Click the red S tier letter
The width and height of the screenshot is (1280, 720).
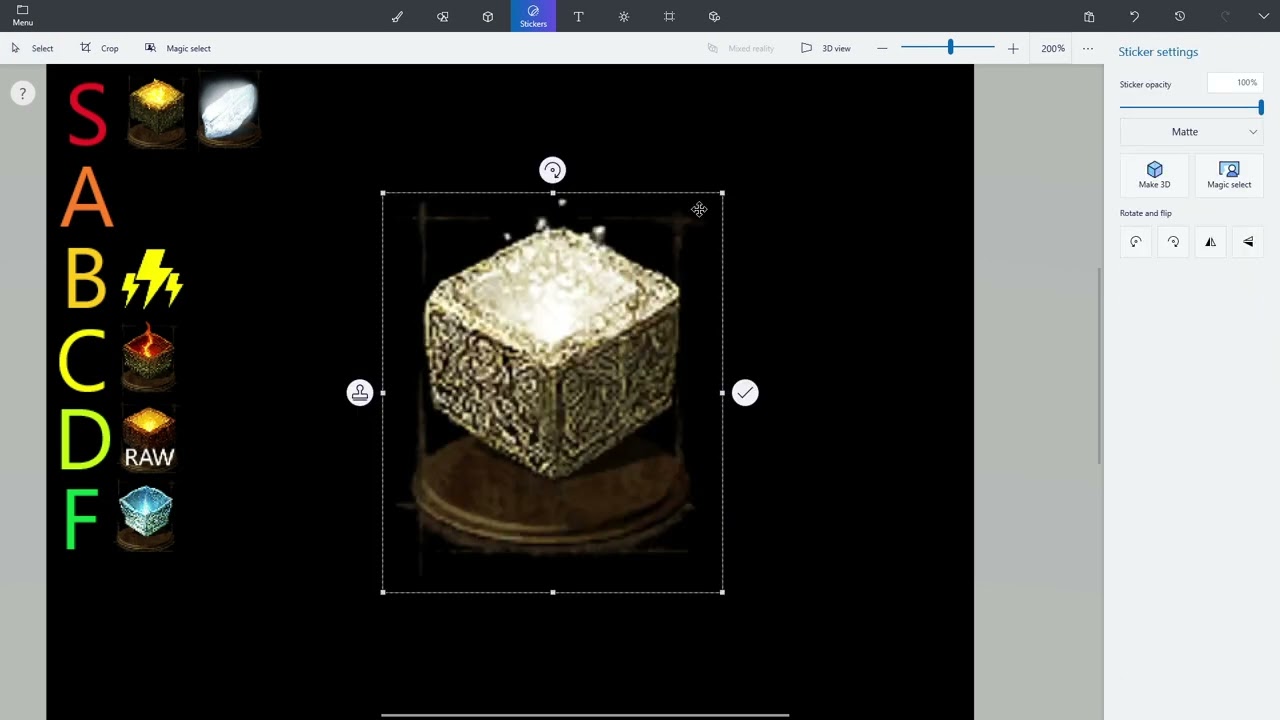(87, 116)
